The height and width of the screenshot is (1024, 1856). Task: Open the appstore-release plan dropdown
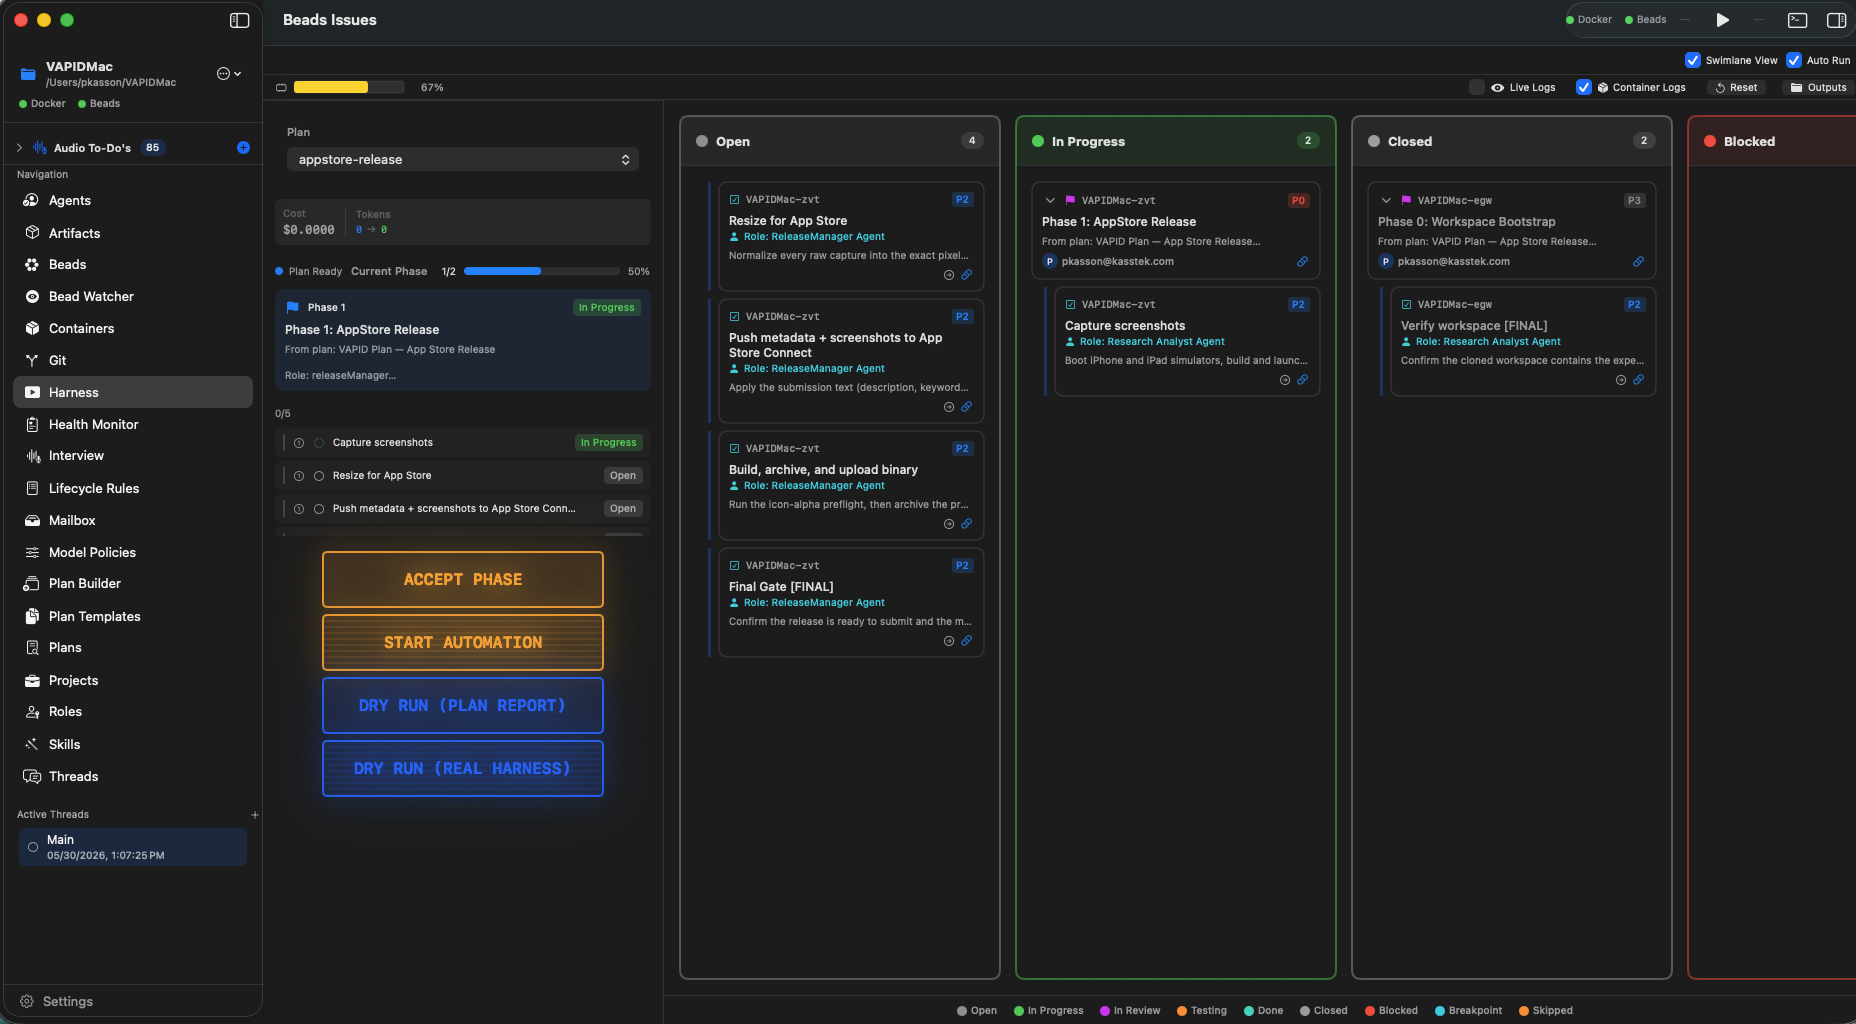coord(463,159)
